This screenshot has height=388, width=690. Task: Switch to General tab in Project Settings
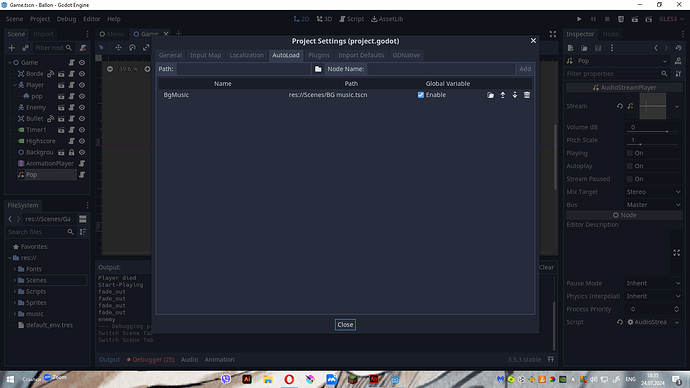(x=170, y=55)
